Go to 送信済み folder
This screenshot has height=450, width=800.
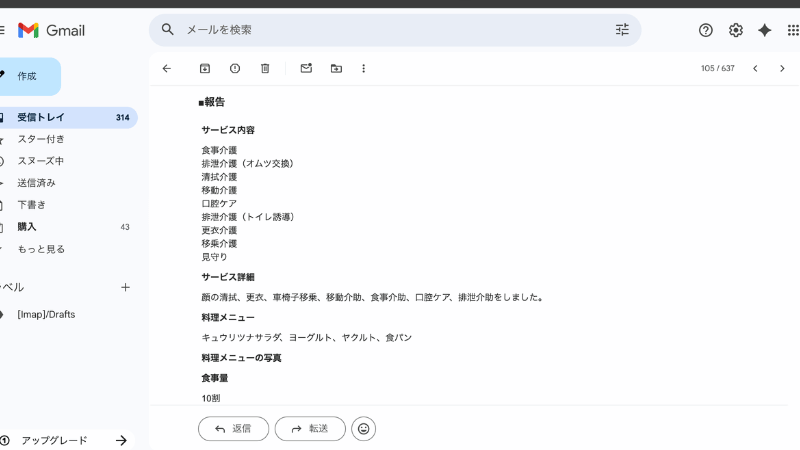[36, 183]
